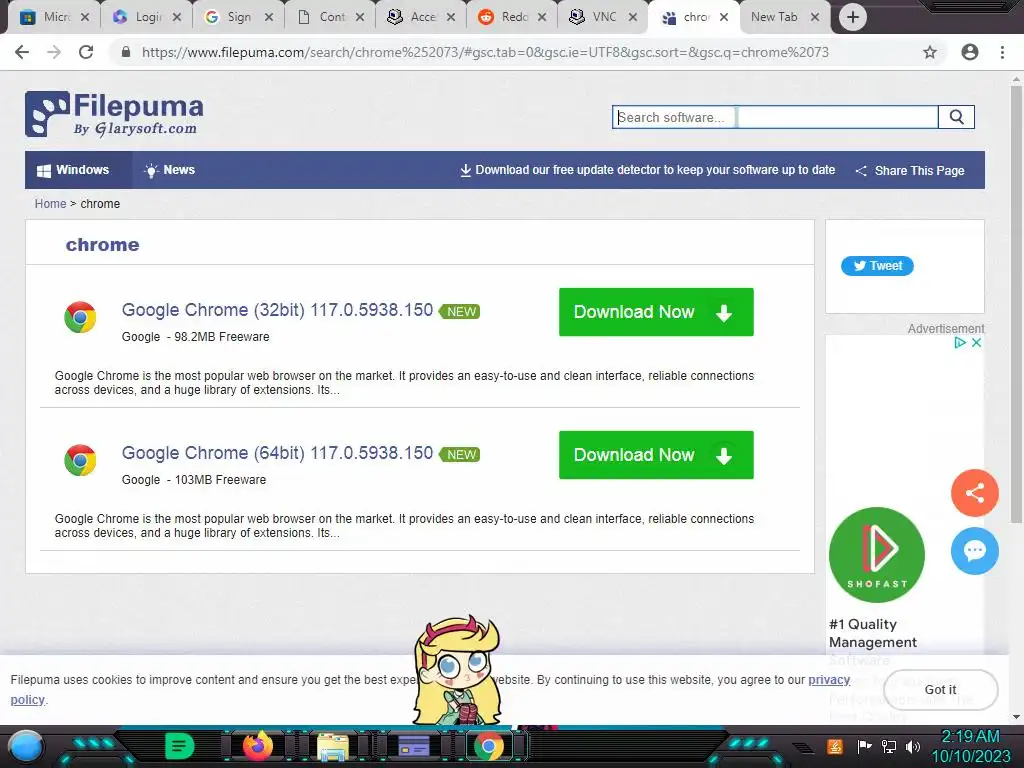The image size is (1024, 768).
Task: Submit search with the magnifier button
Action: [x=956, y=117]
